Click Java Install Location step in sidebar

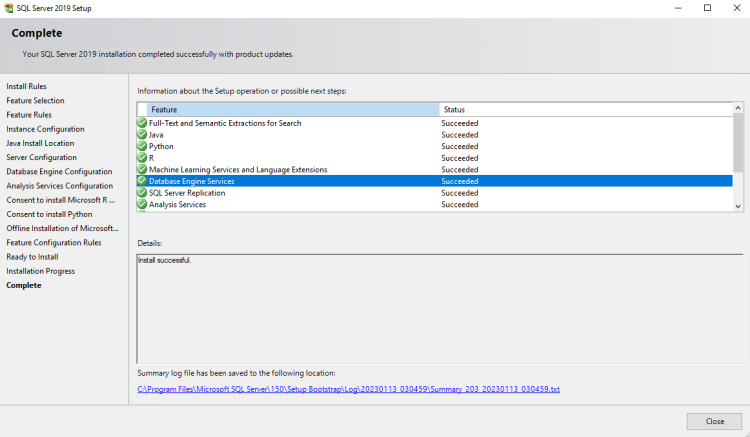point(40,143)
